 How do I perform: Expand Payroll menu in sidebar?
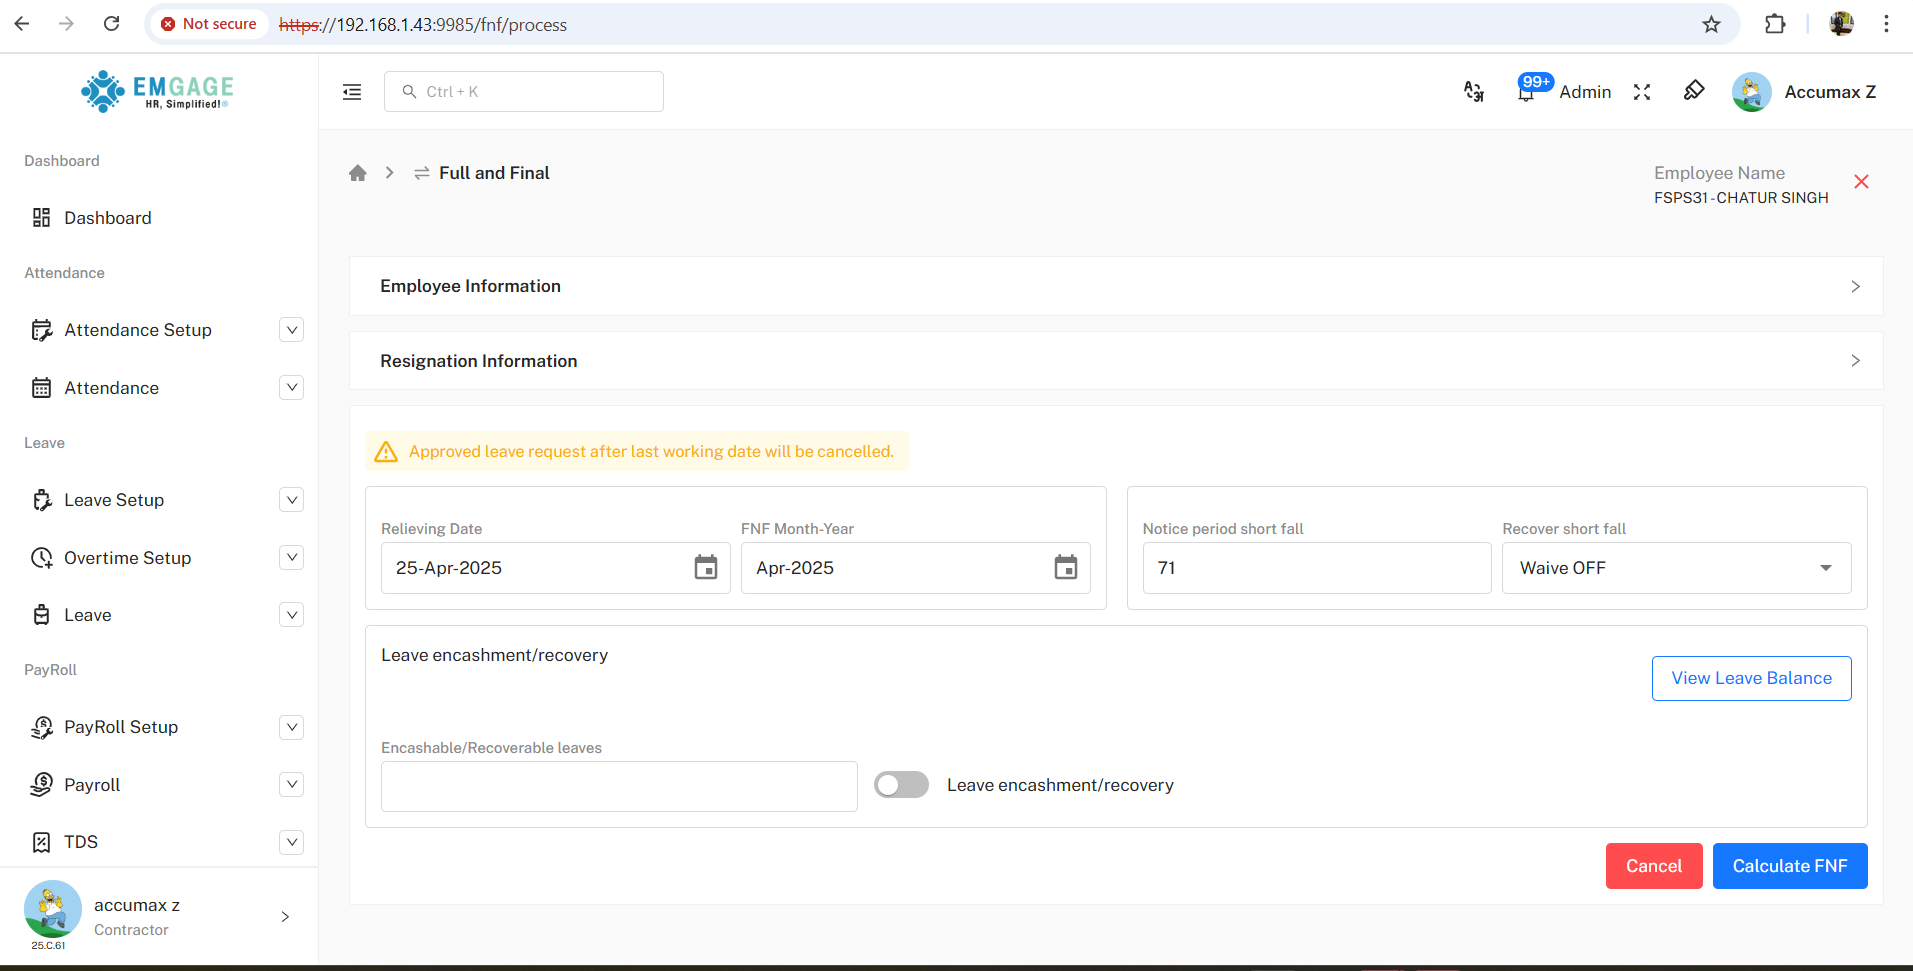pyautogui.click(x=291, y=785)
